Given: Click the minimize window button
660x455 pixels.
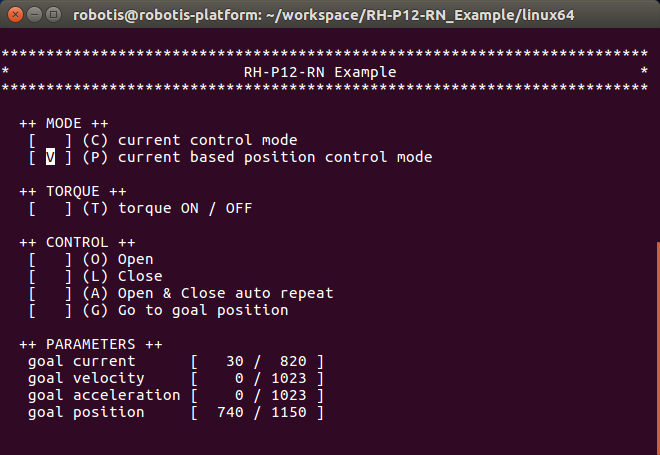Looking at the screenshot, I should click(33, 15).
